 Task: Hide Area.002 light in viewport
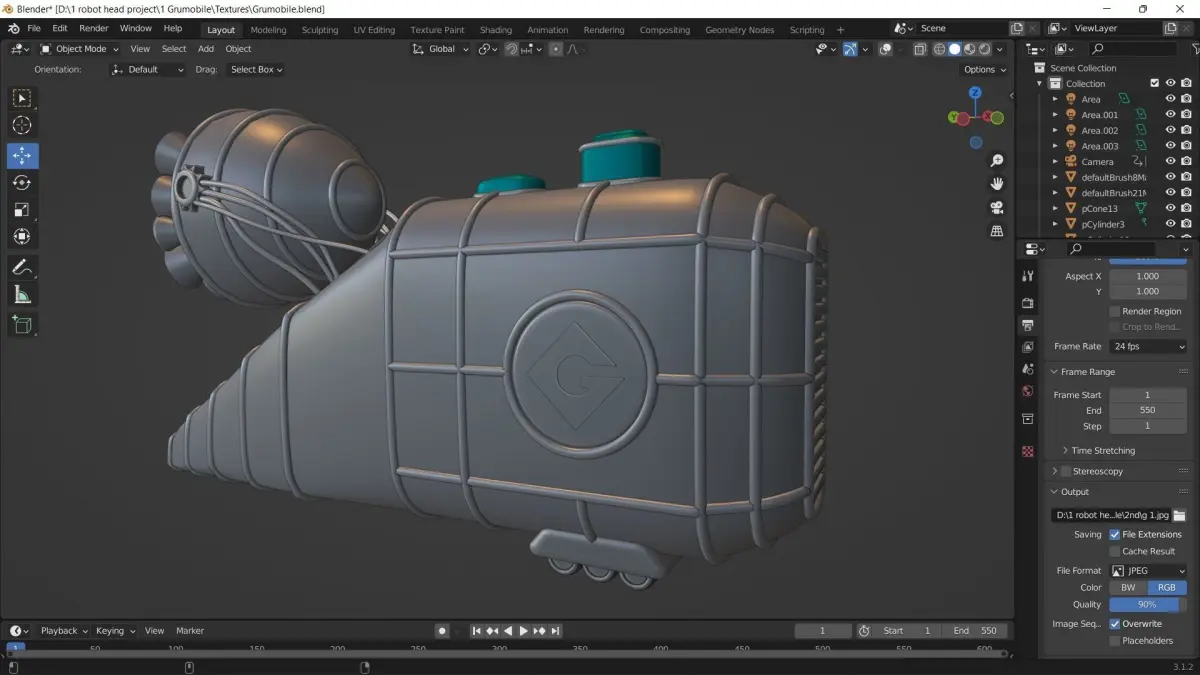(x=1170, y=130)
